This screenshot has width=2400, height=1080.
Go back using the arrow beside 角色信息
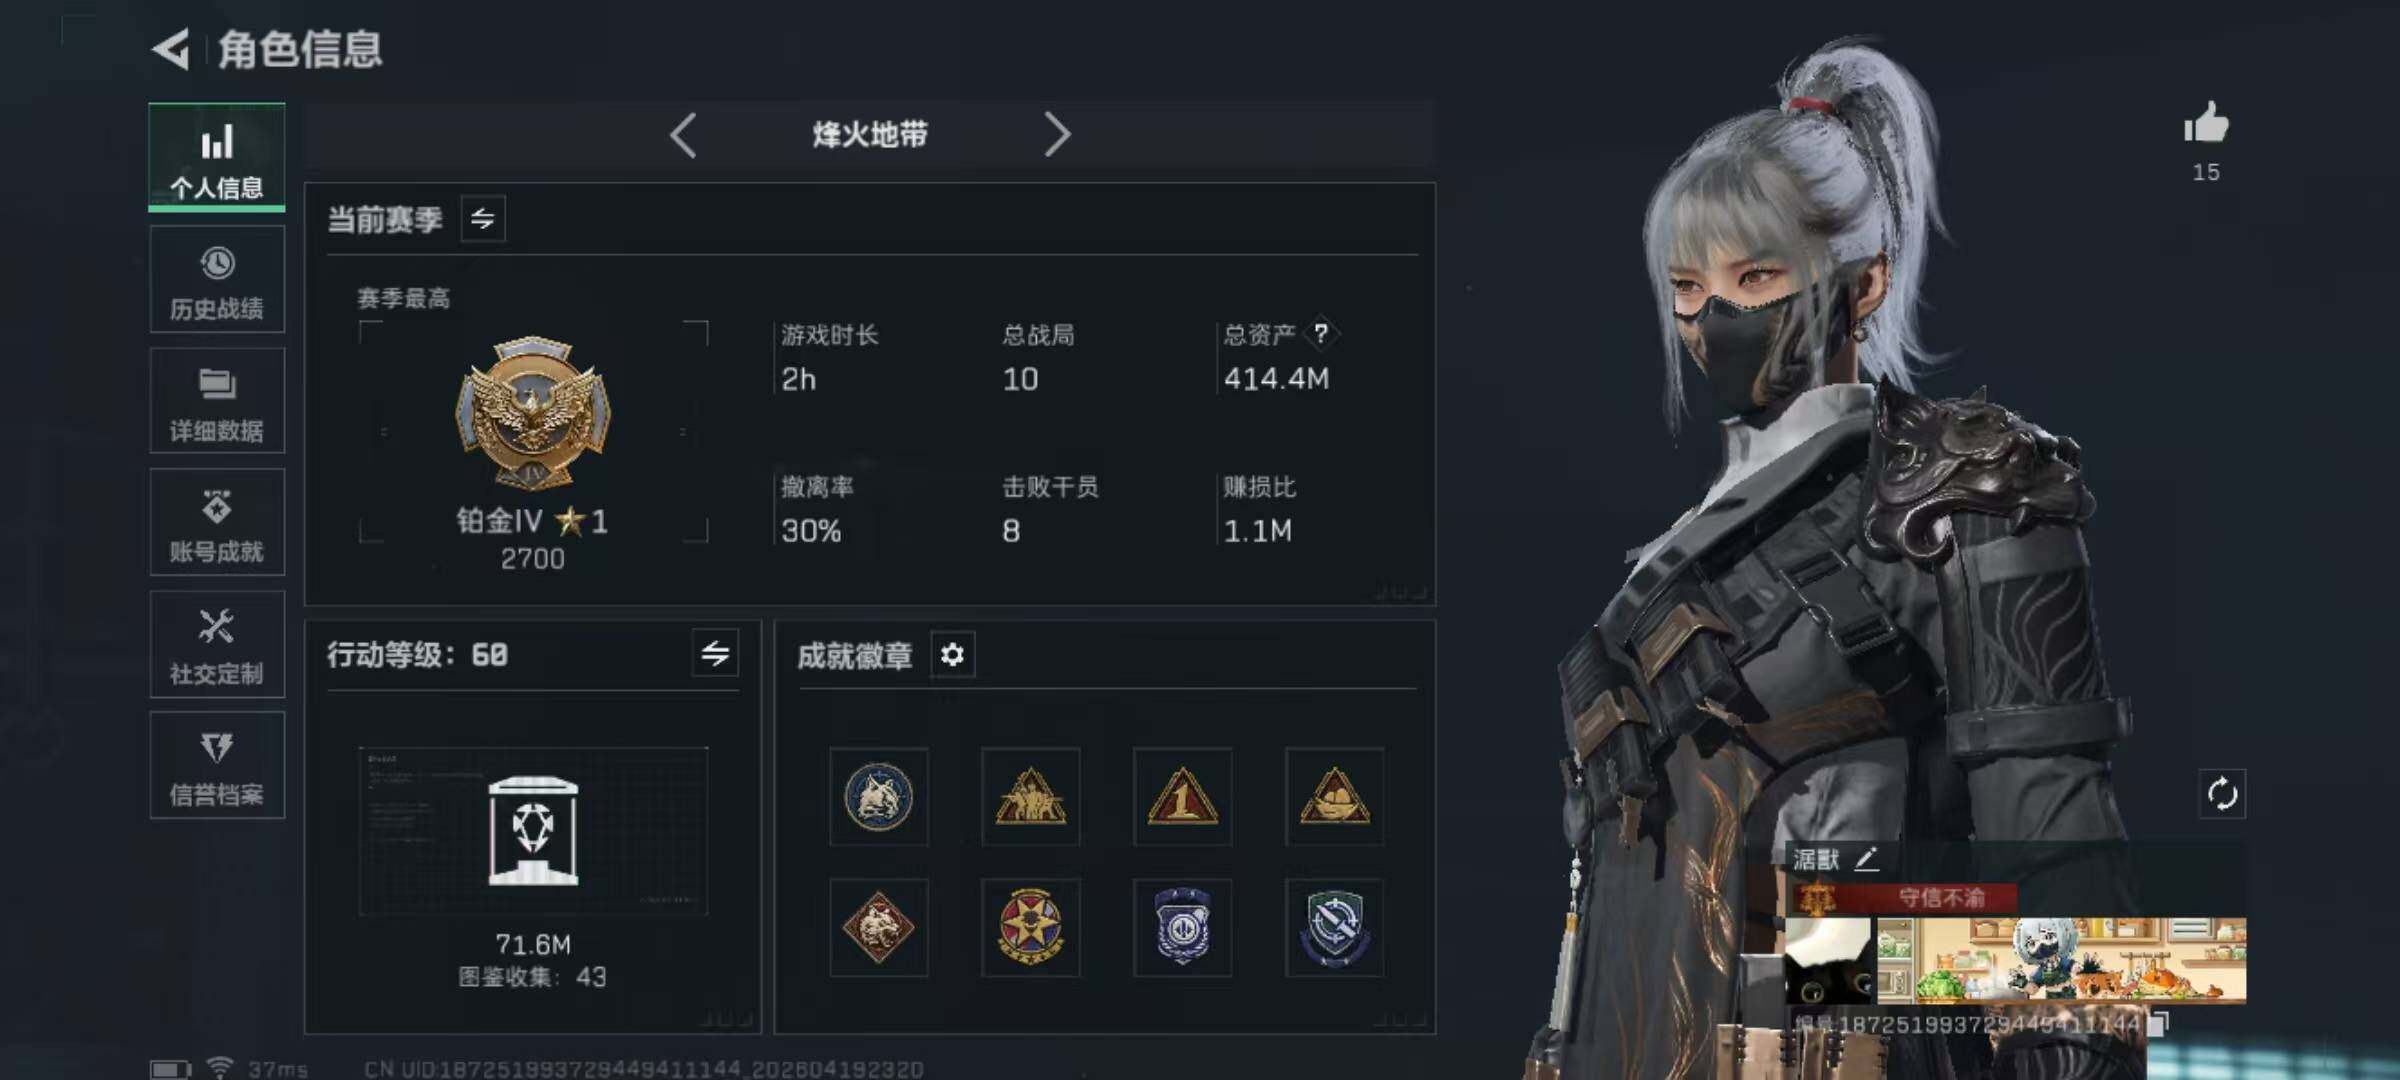(x=171, y=49)
